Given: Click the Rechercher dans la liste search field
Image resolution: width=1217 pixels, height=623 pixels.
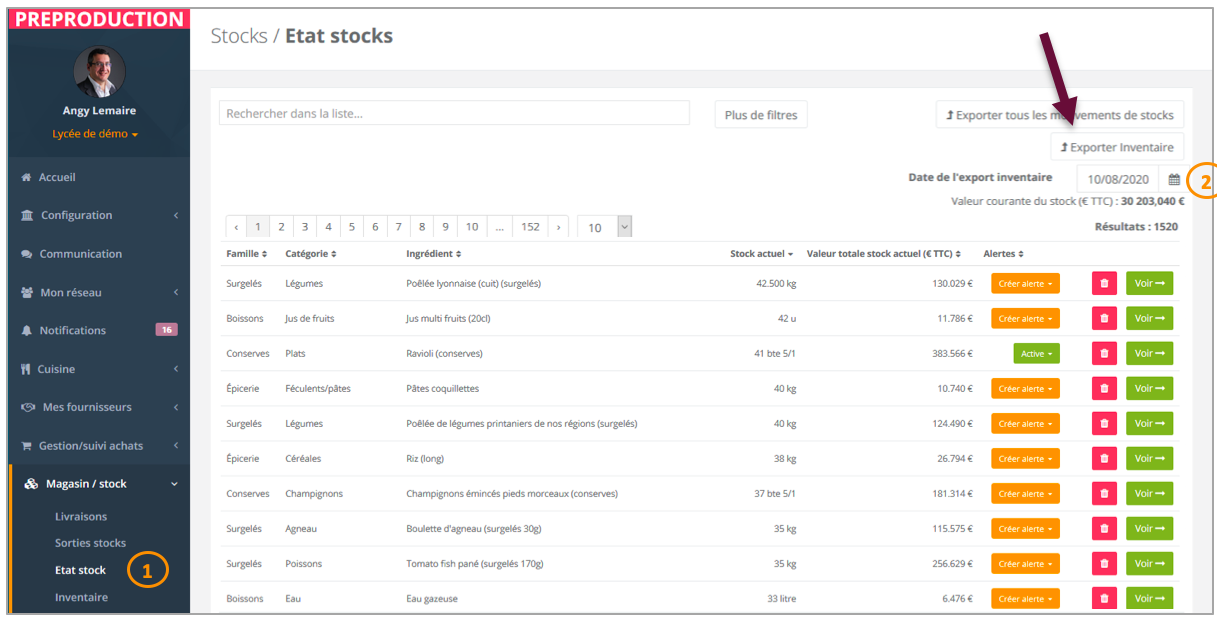Looking at the screenshot, I should [x=454, y=113].
